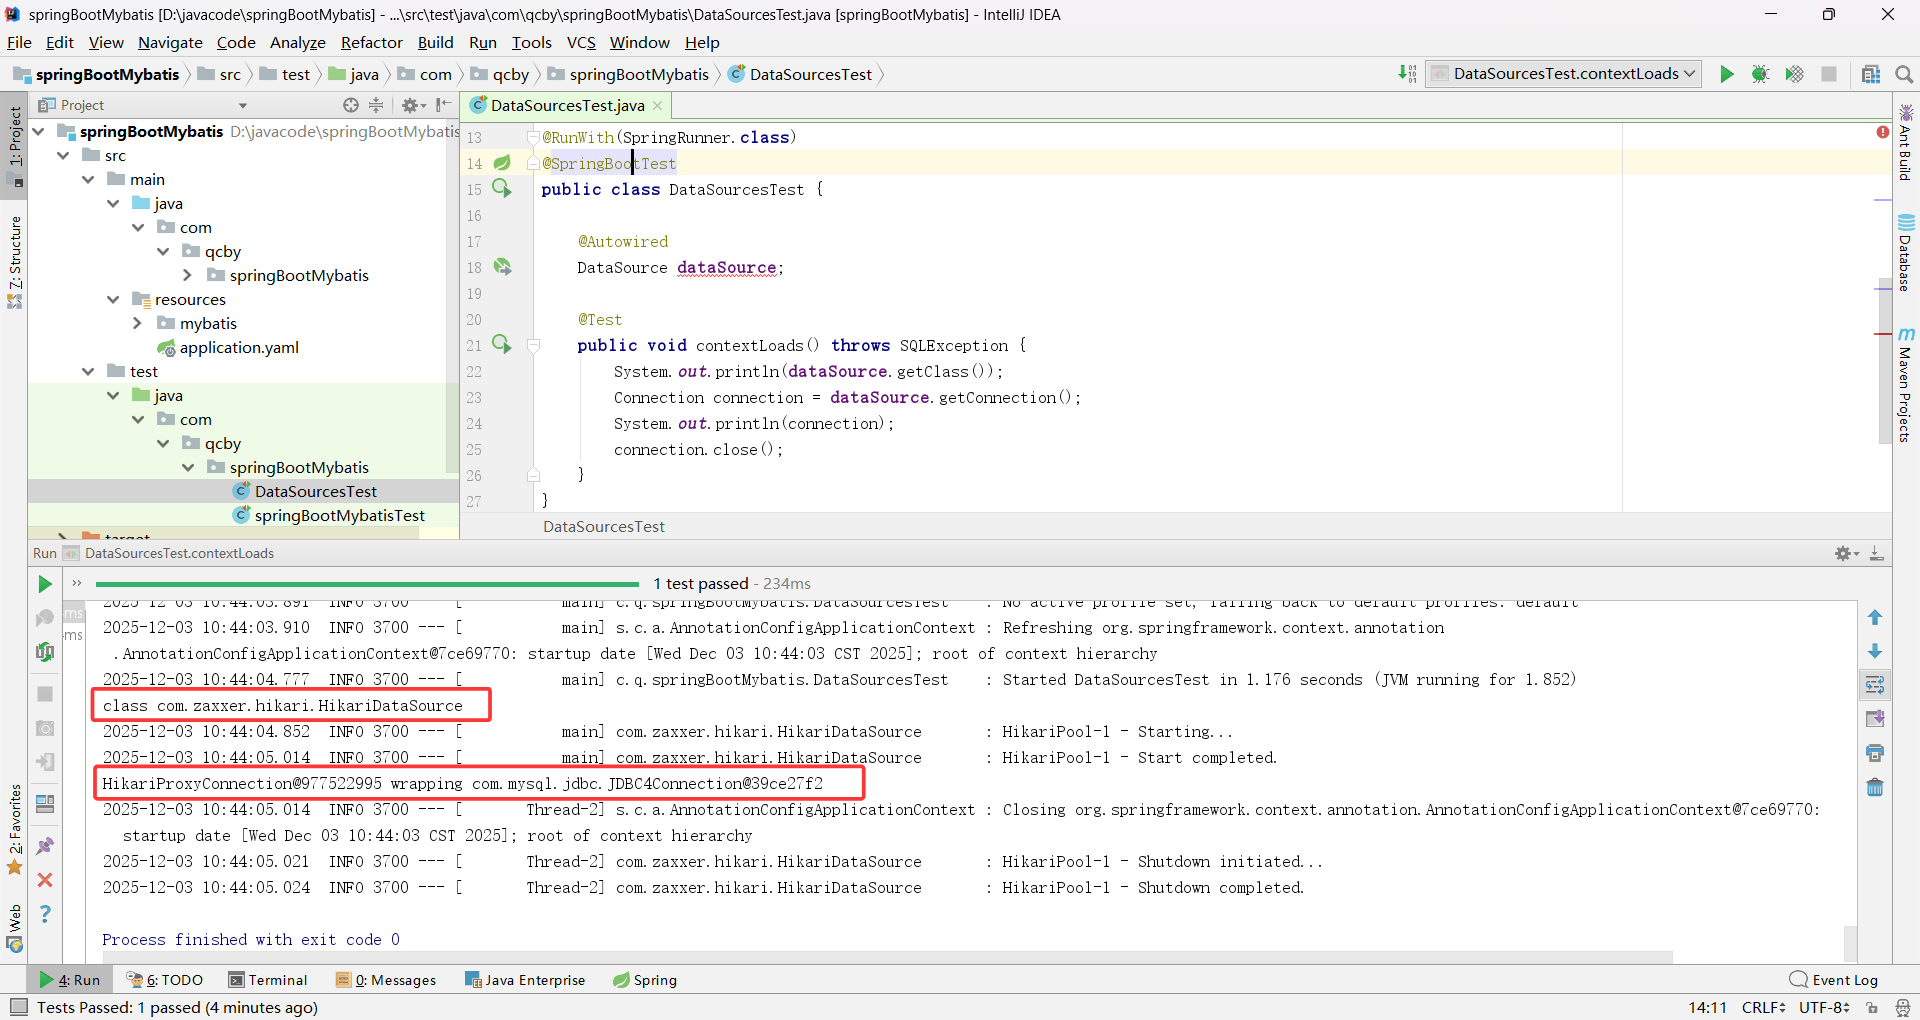
Task: Open the Terminal tool window
Action: [268, 980]
